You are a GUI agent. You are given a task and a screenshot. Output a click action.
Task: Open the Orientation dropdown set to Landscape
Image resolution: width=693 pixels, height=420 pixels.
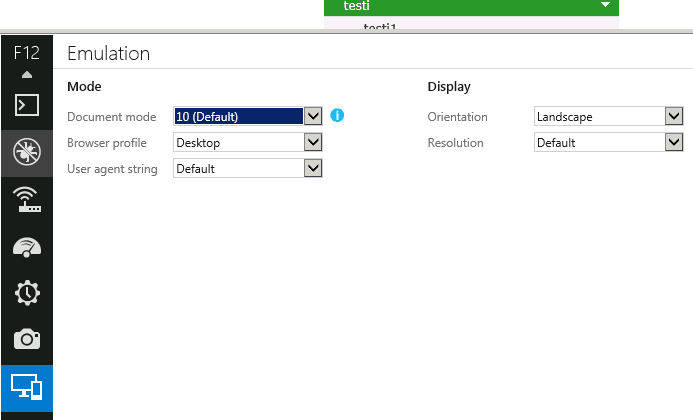pos(673,117)
